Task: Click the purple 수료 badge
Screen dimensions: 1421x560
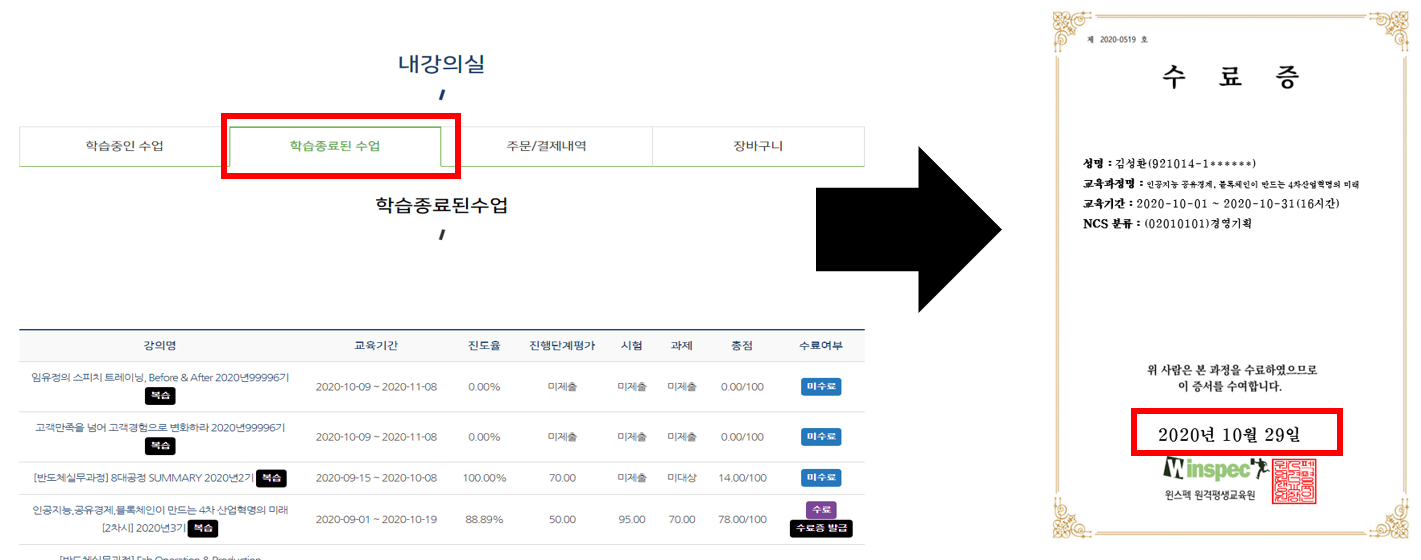Action: point(821,510)
